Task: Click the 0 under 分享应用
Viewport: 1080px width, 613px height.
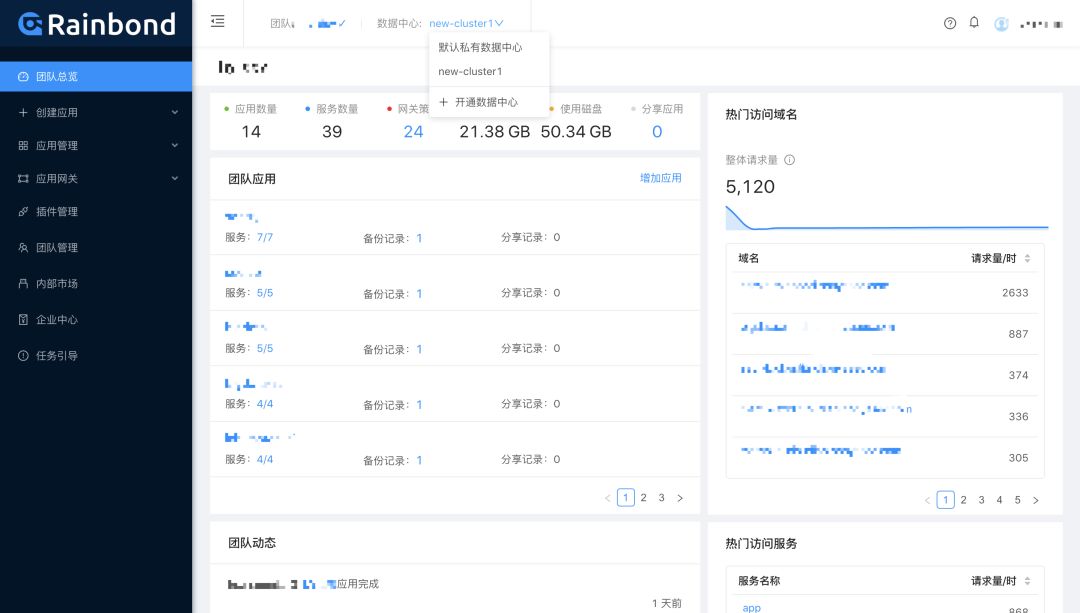Action: click(x=657, y=132)
